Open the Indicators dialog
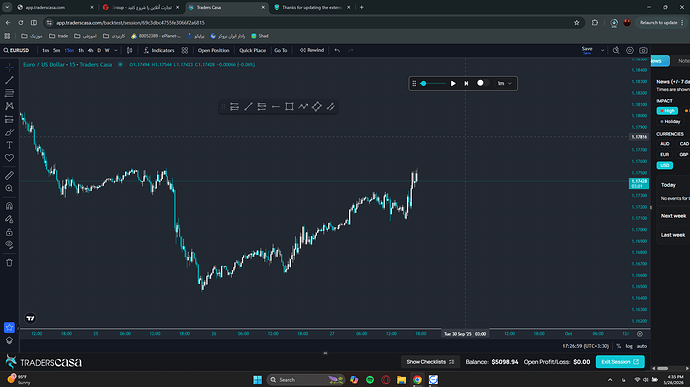The height and width of the screenshot is (387, 690). tap(159, 51)
